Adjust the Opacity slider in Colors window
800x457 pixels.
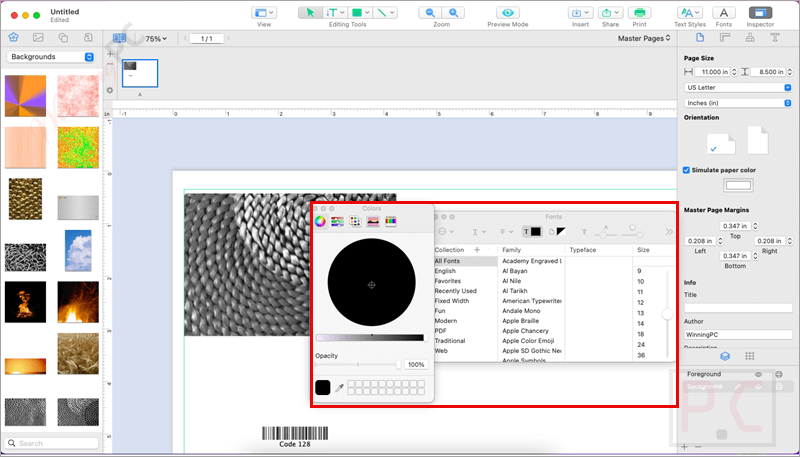click(x=358, y=364)
